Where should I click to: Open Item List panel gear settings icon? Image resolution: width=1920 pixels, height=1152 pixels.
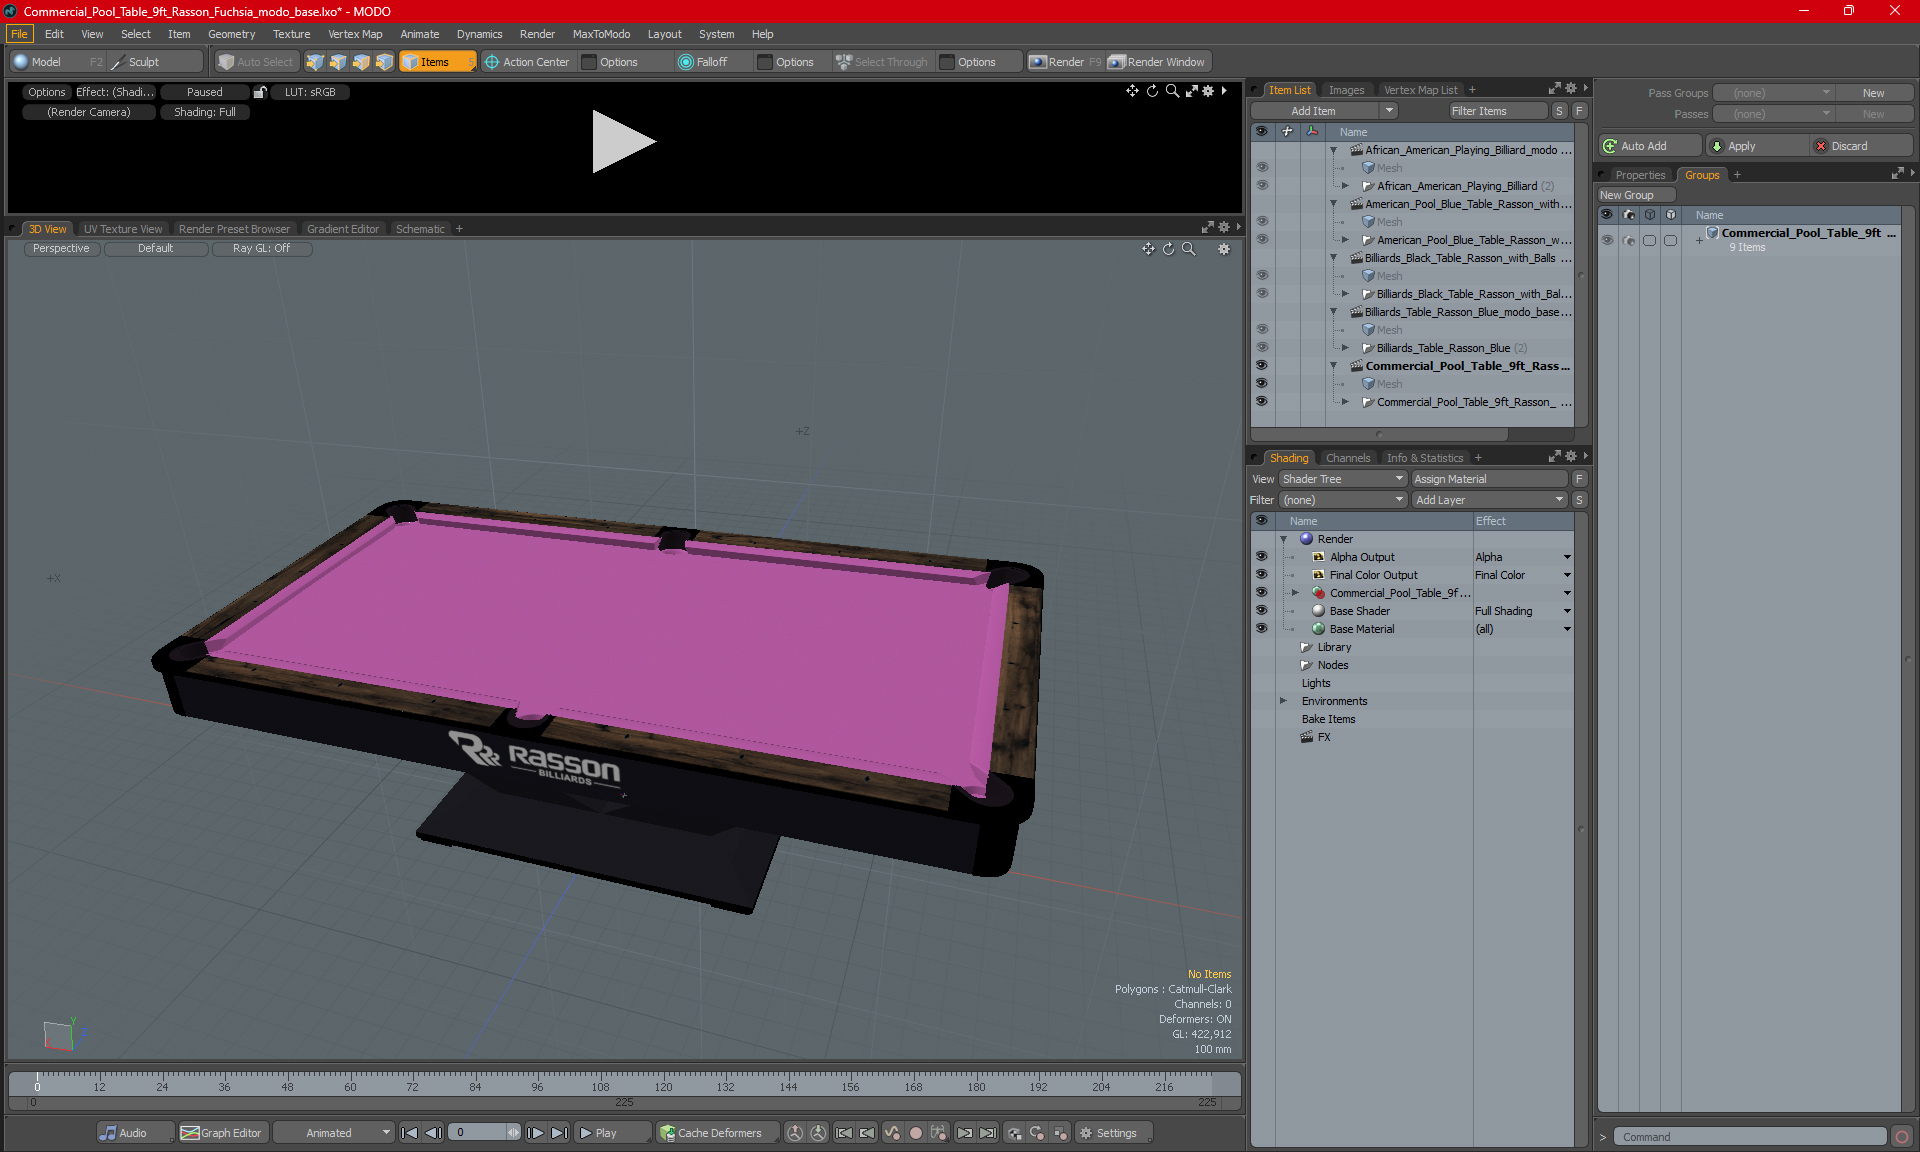[1571, 89]
